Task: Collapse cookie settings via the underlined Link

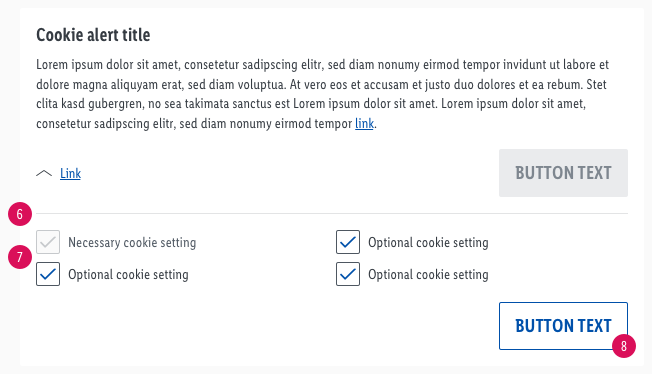Action: tap(70, 173)
